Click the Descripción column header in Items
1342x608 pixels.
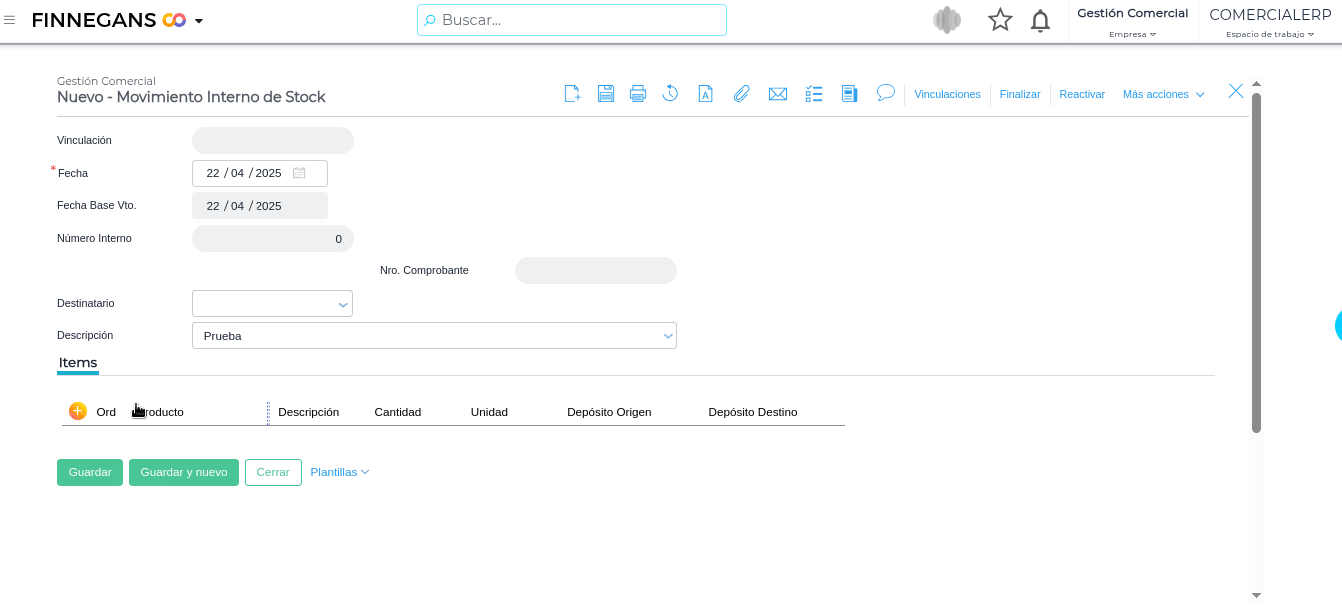click(x=308, y=412)
